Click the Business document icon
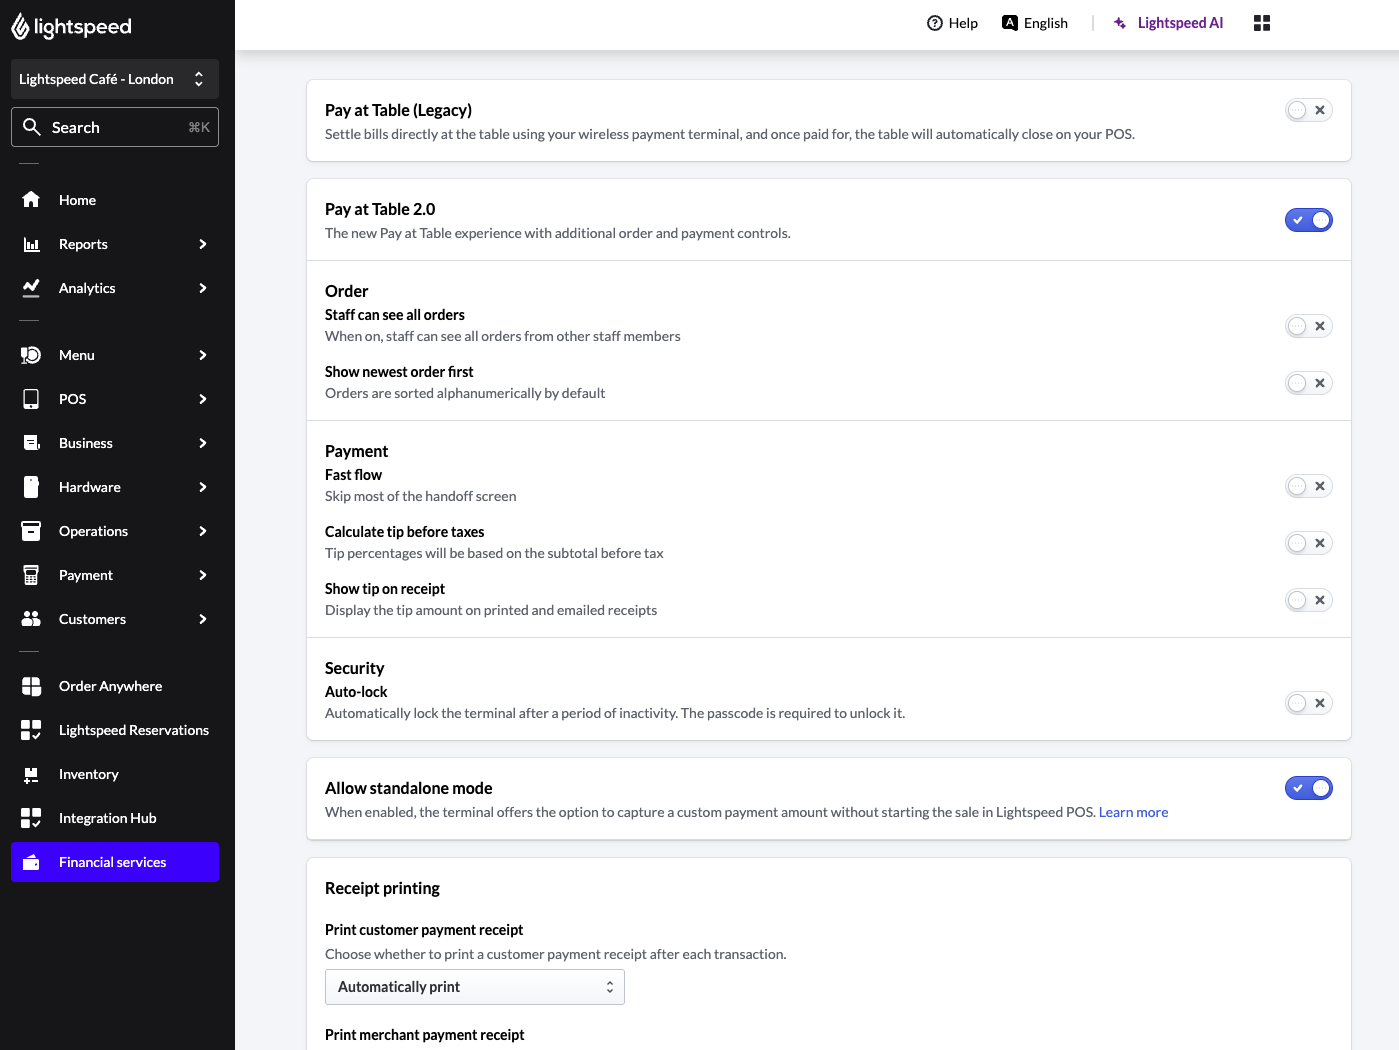The height and width of the screenshot is (1050, 1399). (31, 443)
